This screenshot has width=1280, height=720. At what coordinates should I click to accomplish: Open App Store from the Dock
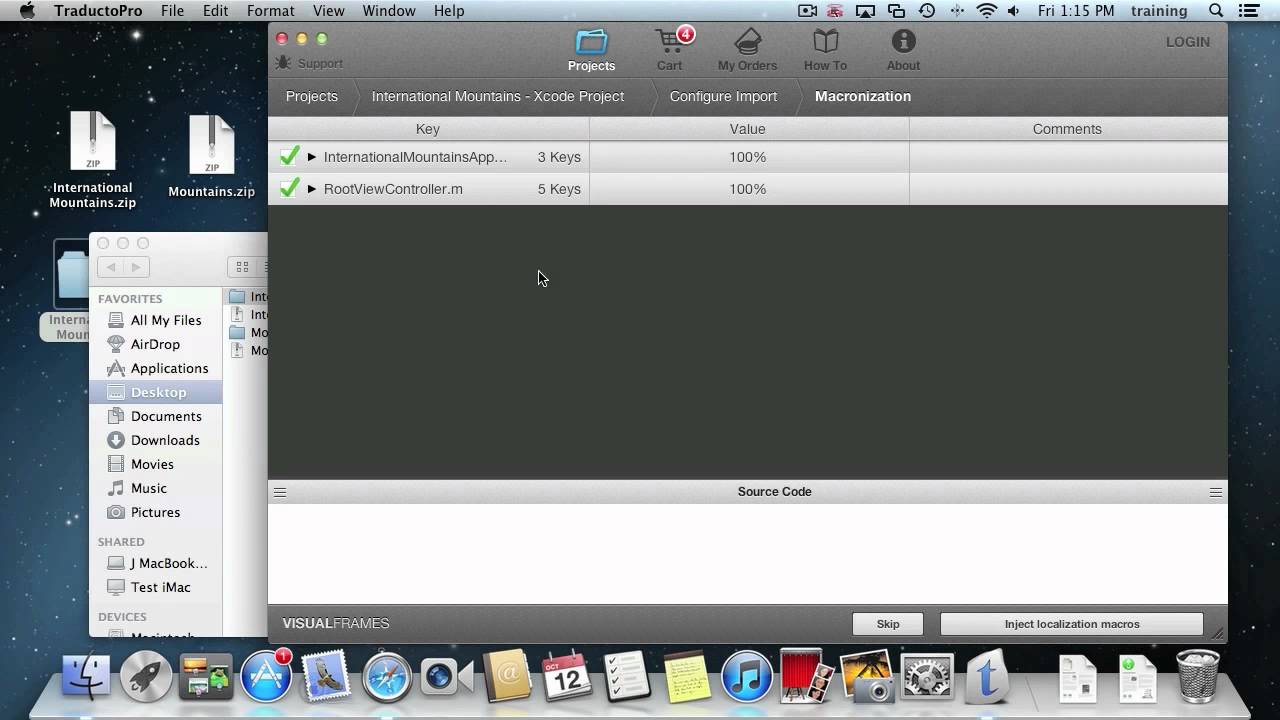(266, 677)
